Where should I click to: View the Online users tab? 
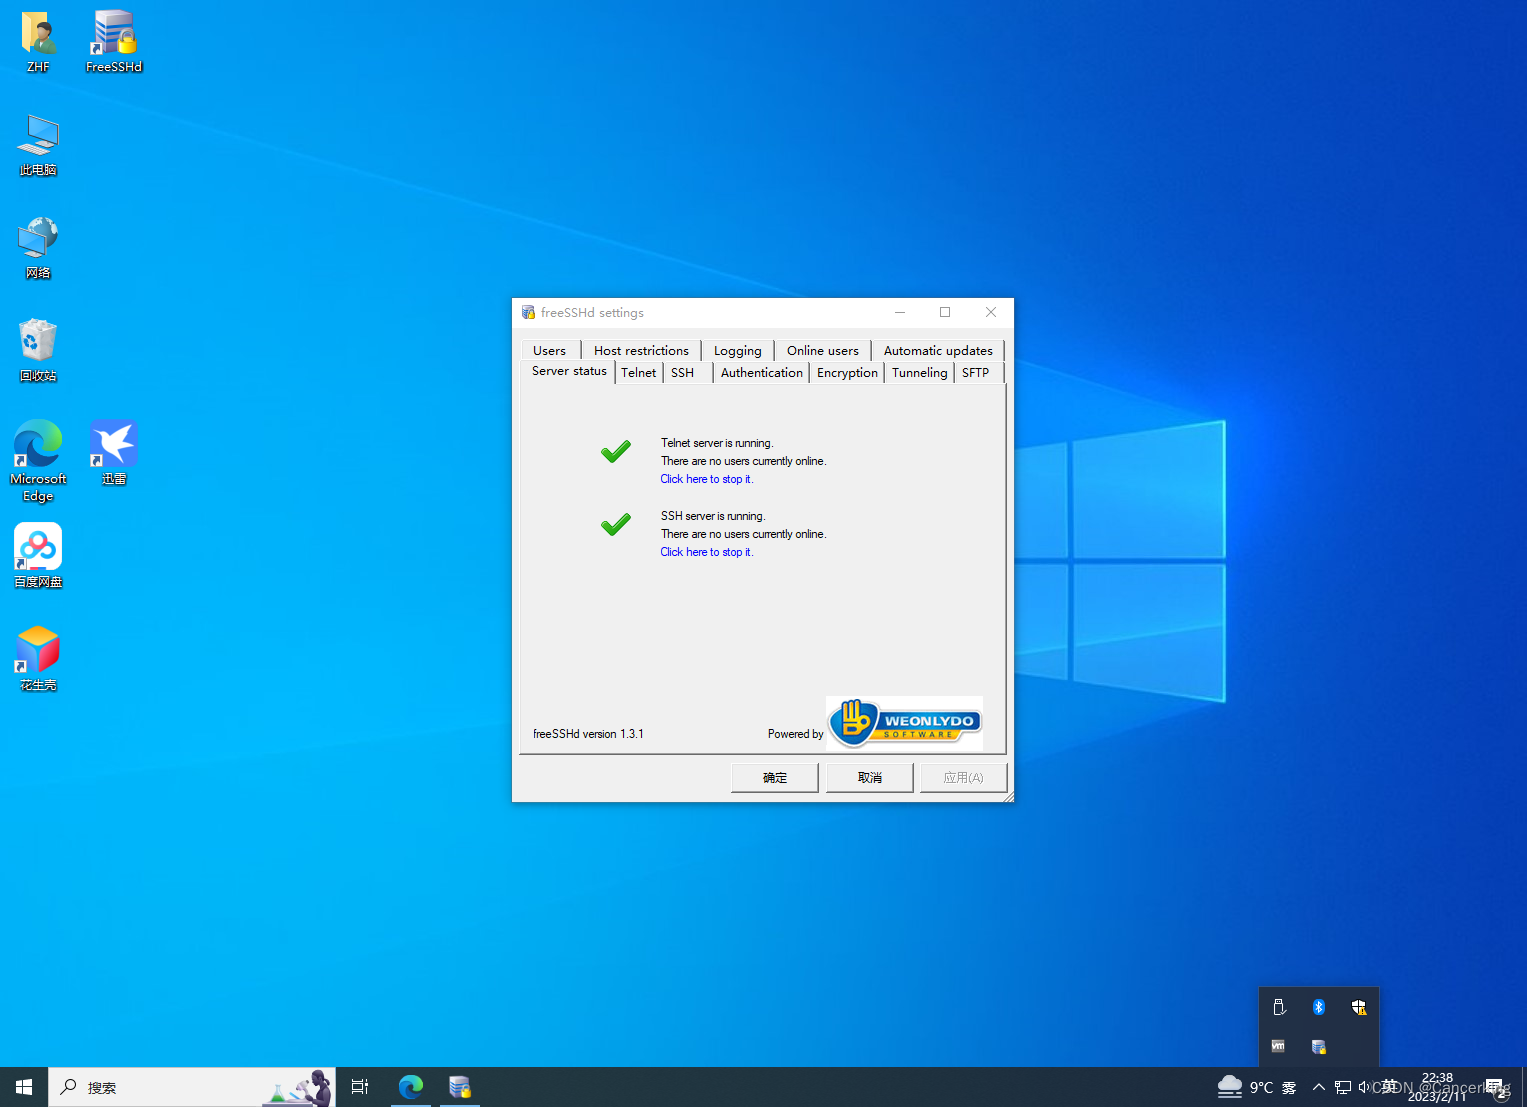822,350
